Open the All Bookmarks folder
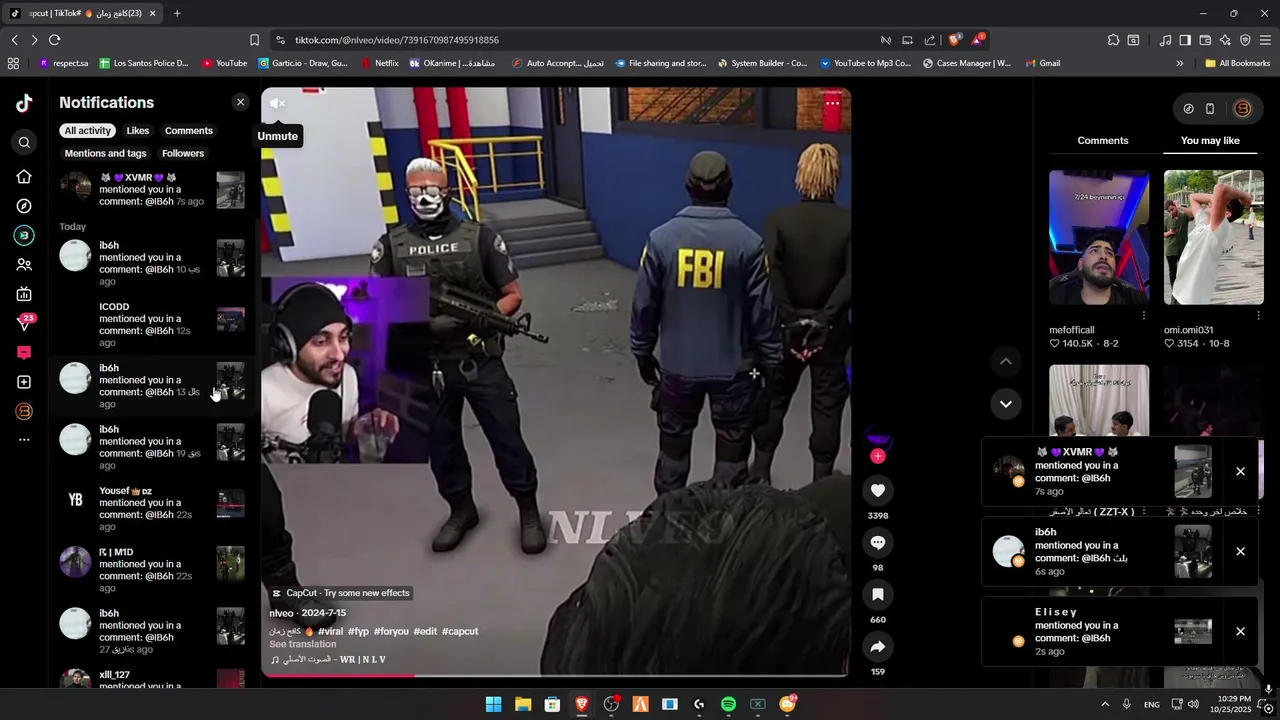Screen dimensions: 1280x720 [1237, 63]
